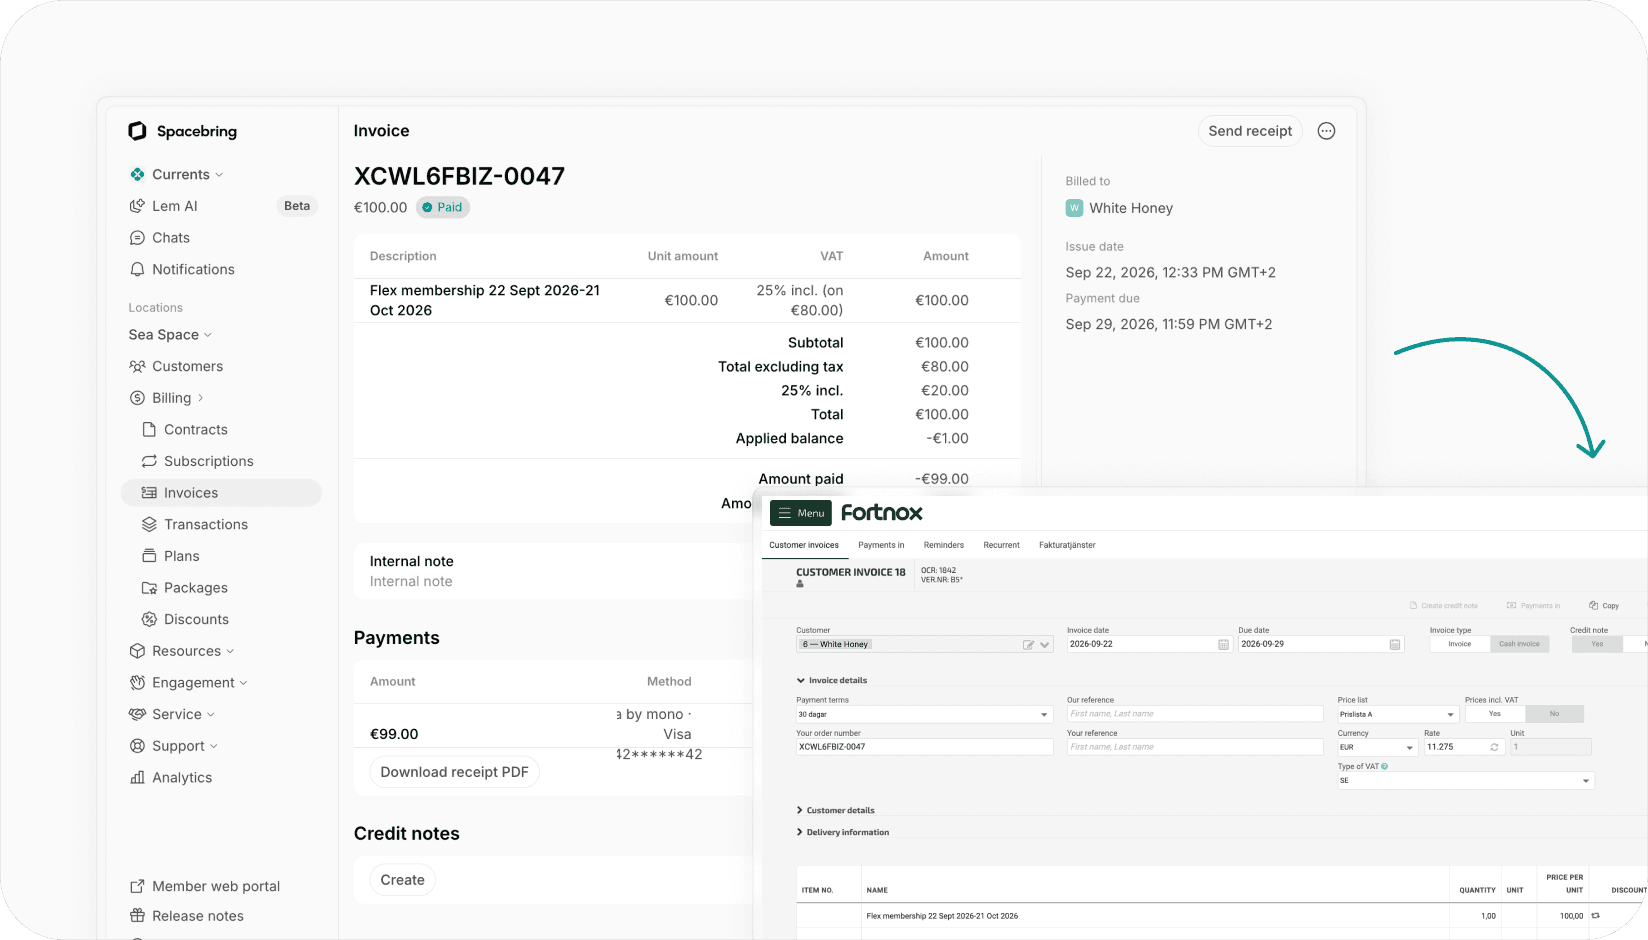
Task: Select Invoices in the sidebar
Action: (221, 493)
